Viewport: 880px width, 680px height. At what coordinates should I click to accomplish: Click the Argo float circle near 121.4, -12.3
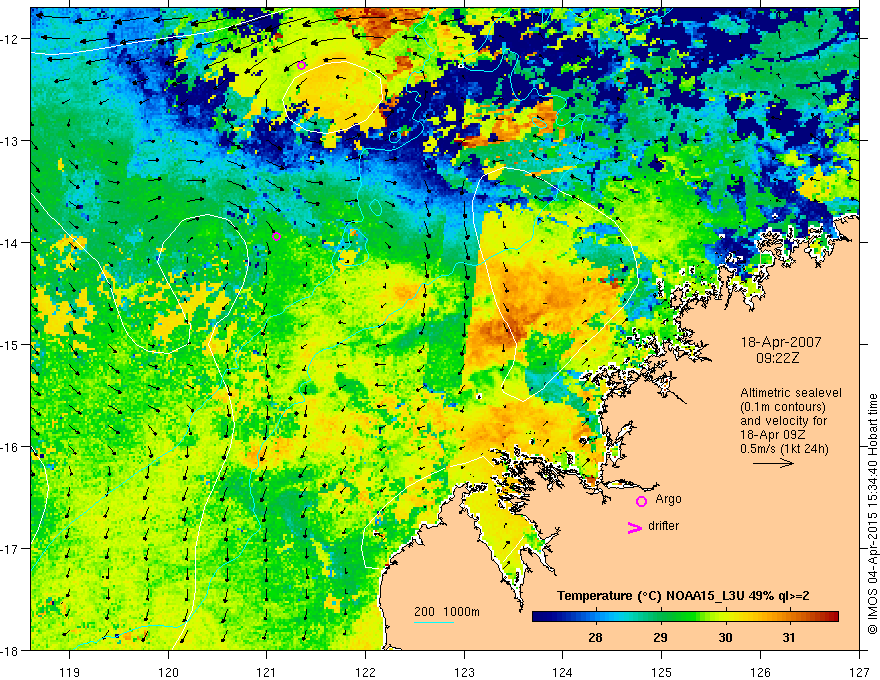pos(301,65)
